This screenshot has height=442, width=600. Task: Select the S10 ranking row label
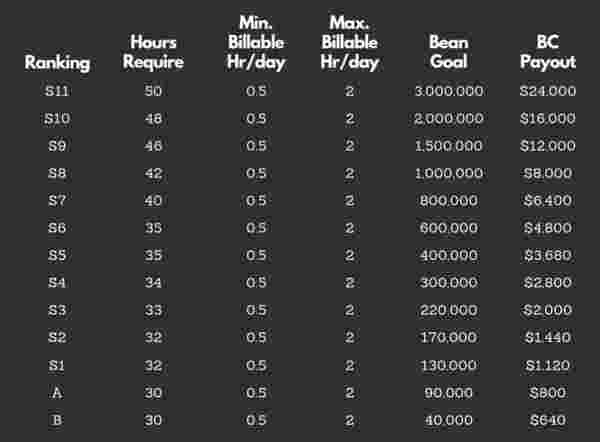click(x=58, y=118)
